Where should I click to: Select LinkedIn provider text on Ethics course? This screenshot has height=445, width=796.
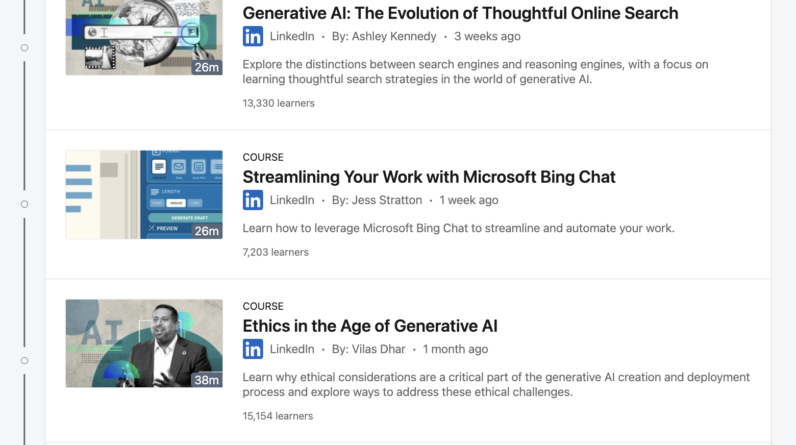point(292,349)
